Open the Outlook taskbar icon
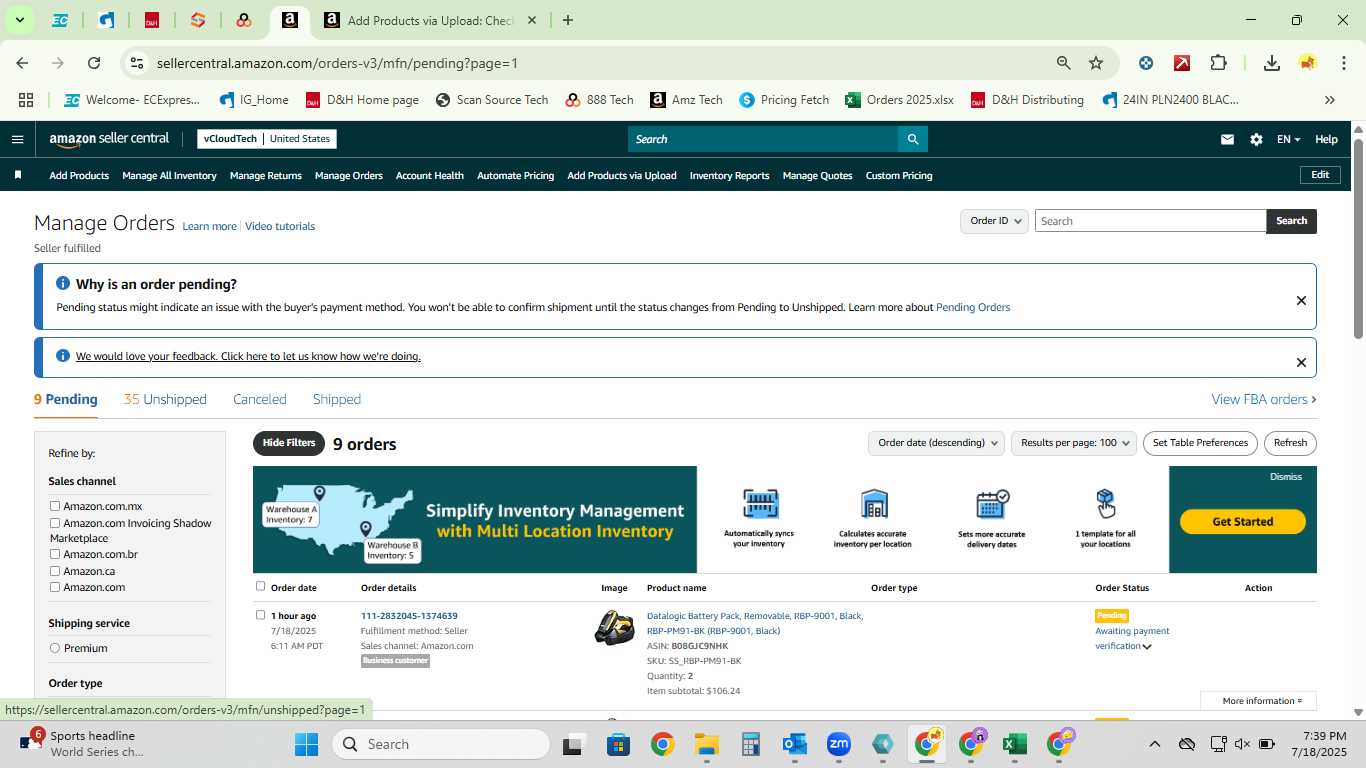 tap(795, 744)
